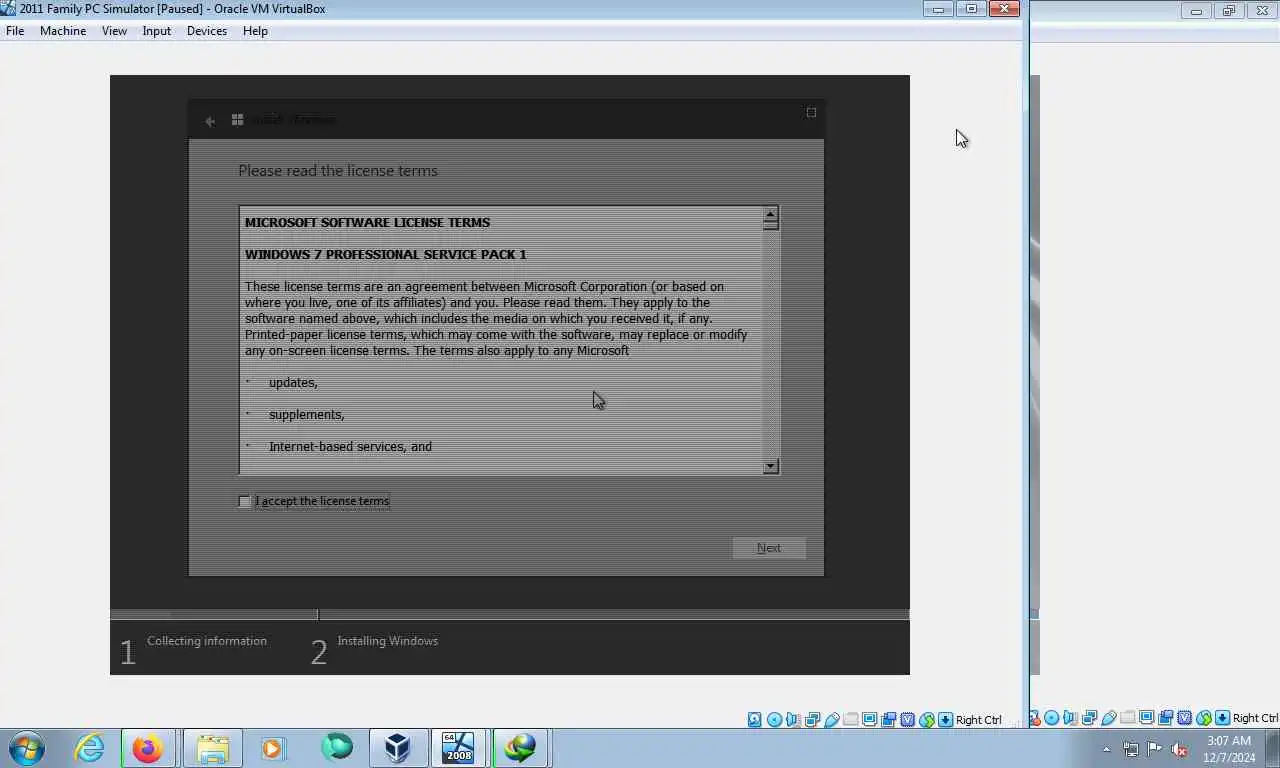
Task: Open the Help menu
Action: pyautogui.click(x=255, y=31)
